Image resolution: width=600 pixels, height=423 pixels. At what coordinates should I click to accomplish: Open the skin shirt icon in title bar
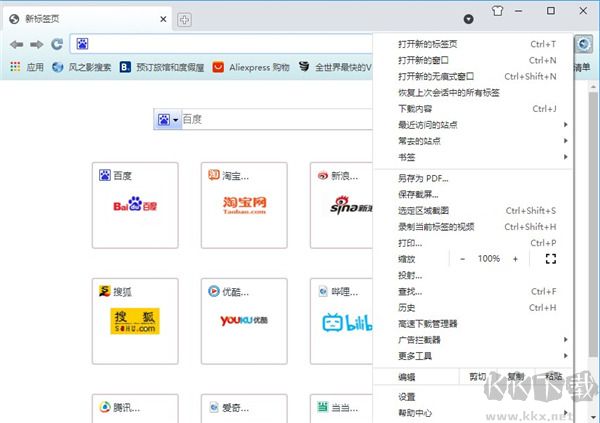[497, 11]
